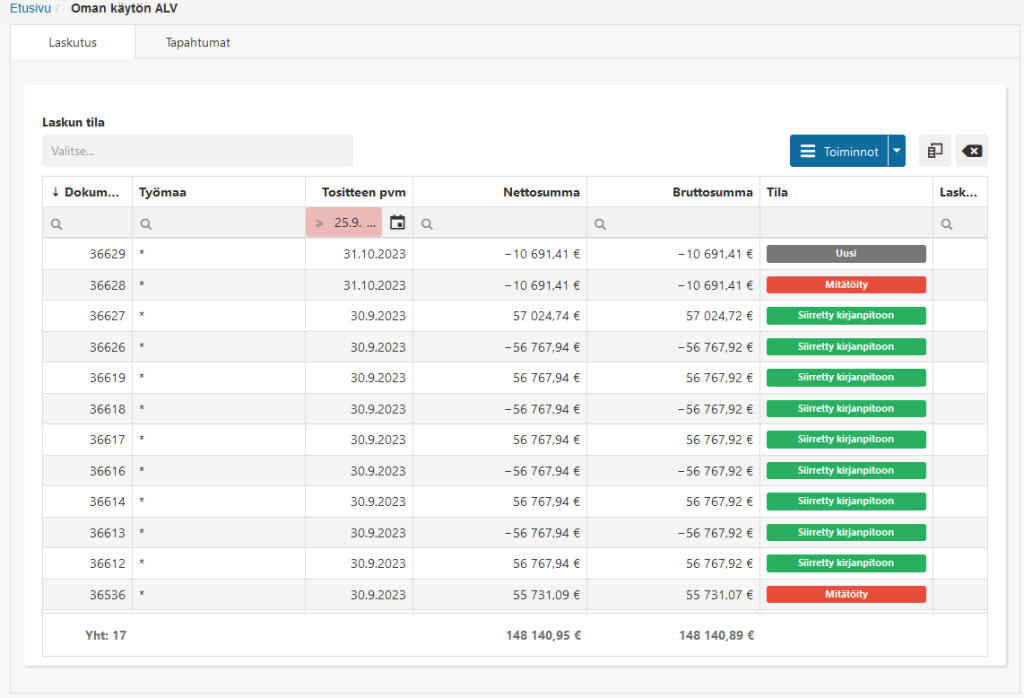Click the date filter operator arrow

tap(320, 223)
